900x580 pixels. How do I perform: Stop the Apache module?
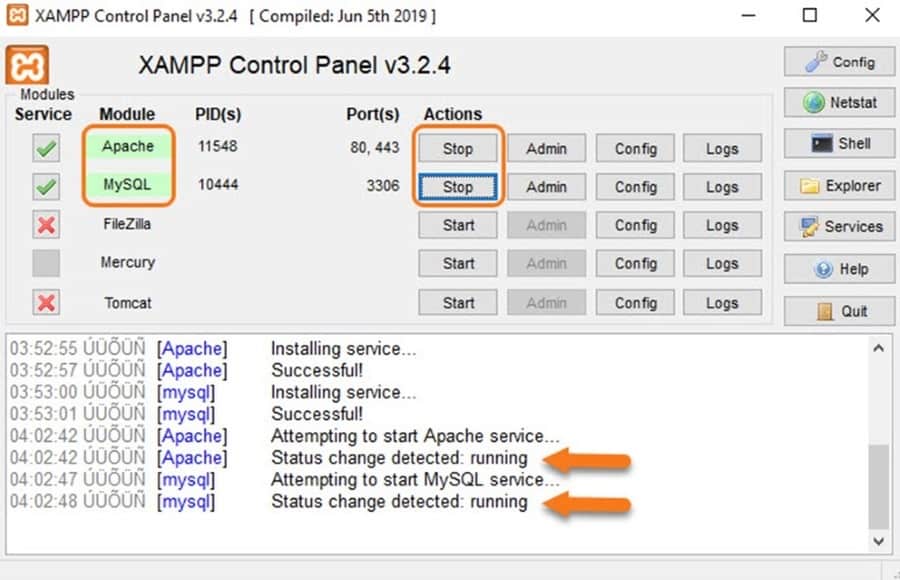pos(457,148)
